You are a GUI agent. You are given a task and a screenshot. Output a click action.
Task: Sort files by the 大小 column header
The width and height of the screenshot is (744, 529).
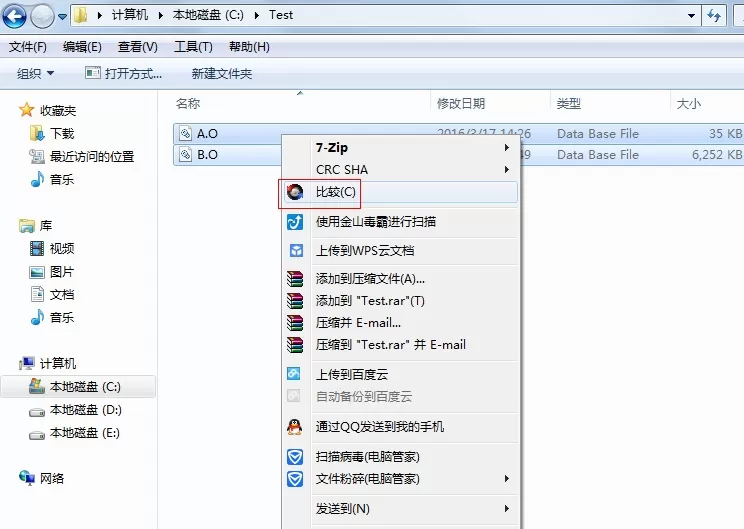click(688, 103)
